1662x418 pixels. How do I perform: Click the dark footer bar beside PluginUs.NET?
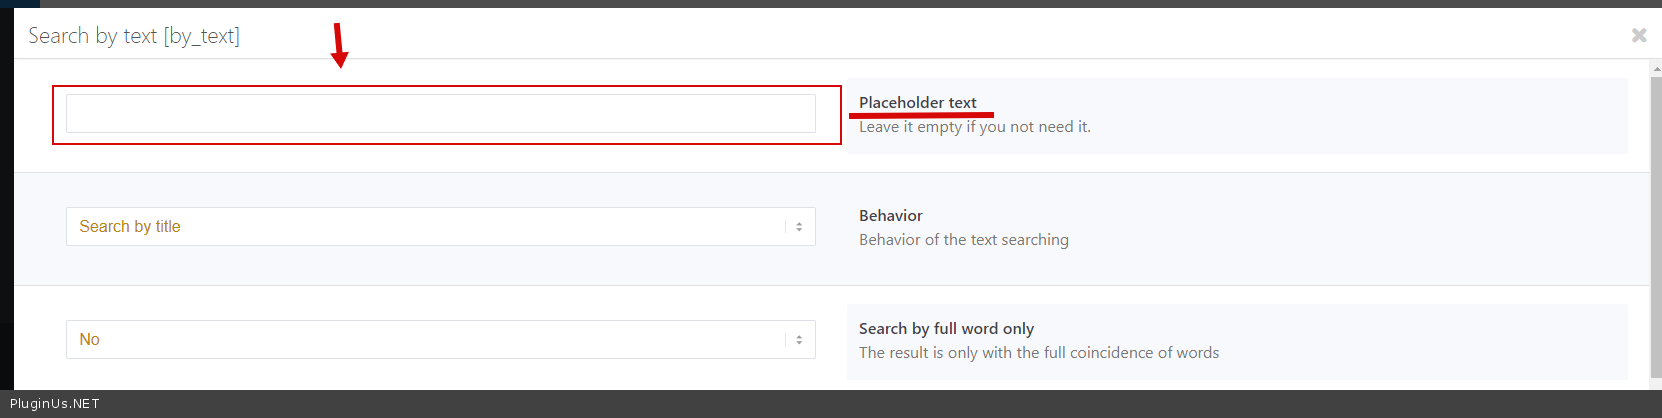(x=800, y=404)
